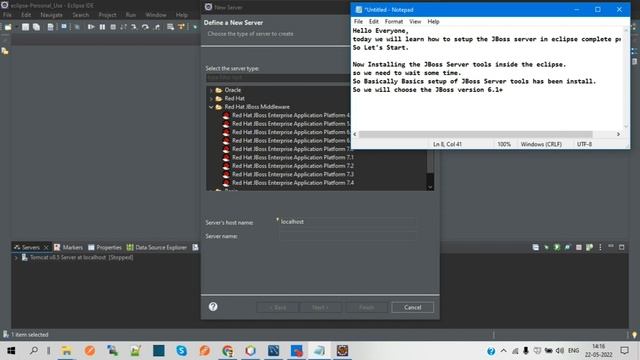Click the taskbar clock showing 14:16
The width and height of the screenshot is (640, 360).
coord(598,351)
